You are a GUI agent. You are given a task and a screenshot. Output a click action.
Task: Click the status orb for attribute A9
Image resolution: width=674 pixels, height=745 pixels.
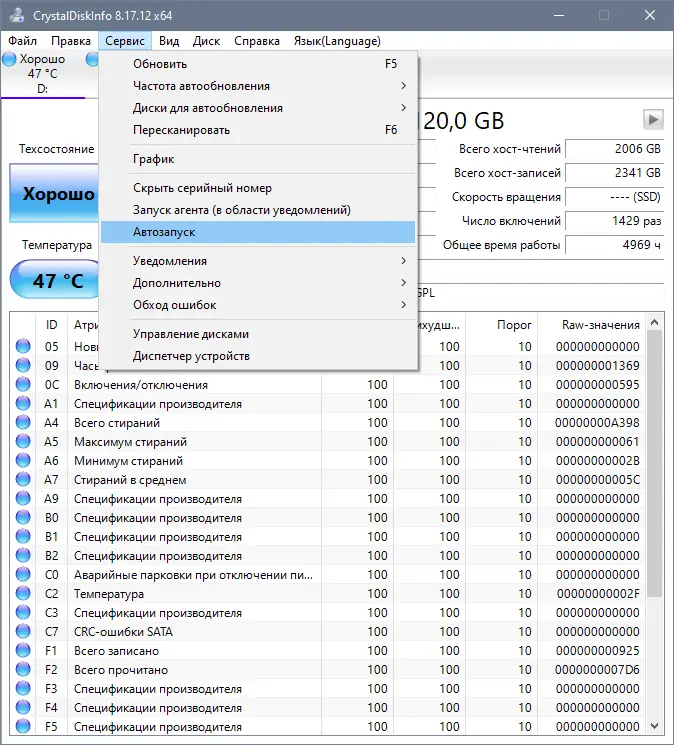coord(23,498)
